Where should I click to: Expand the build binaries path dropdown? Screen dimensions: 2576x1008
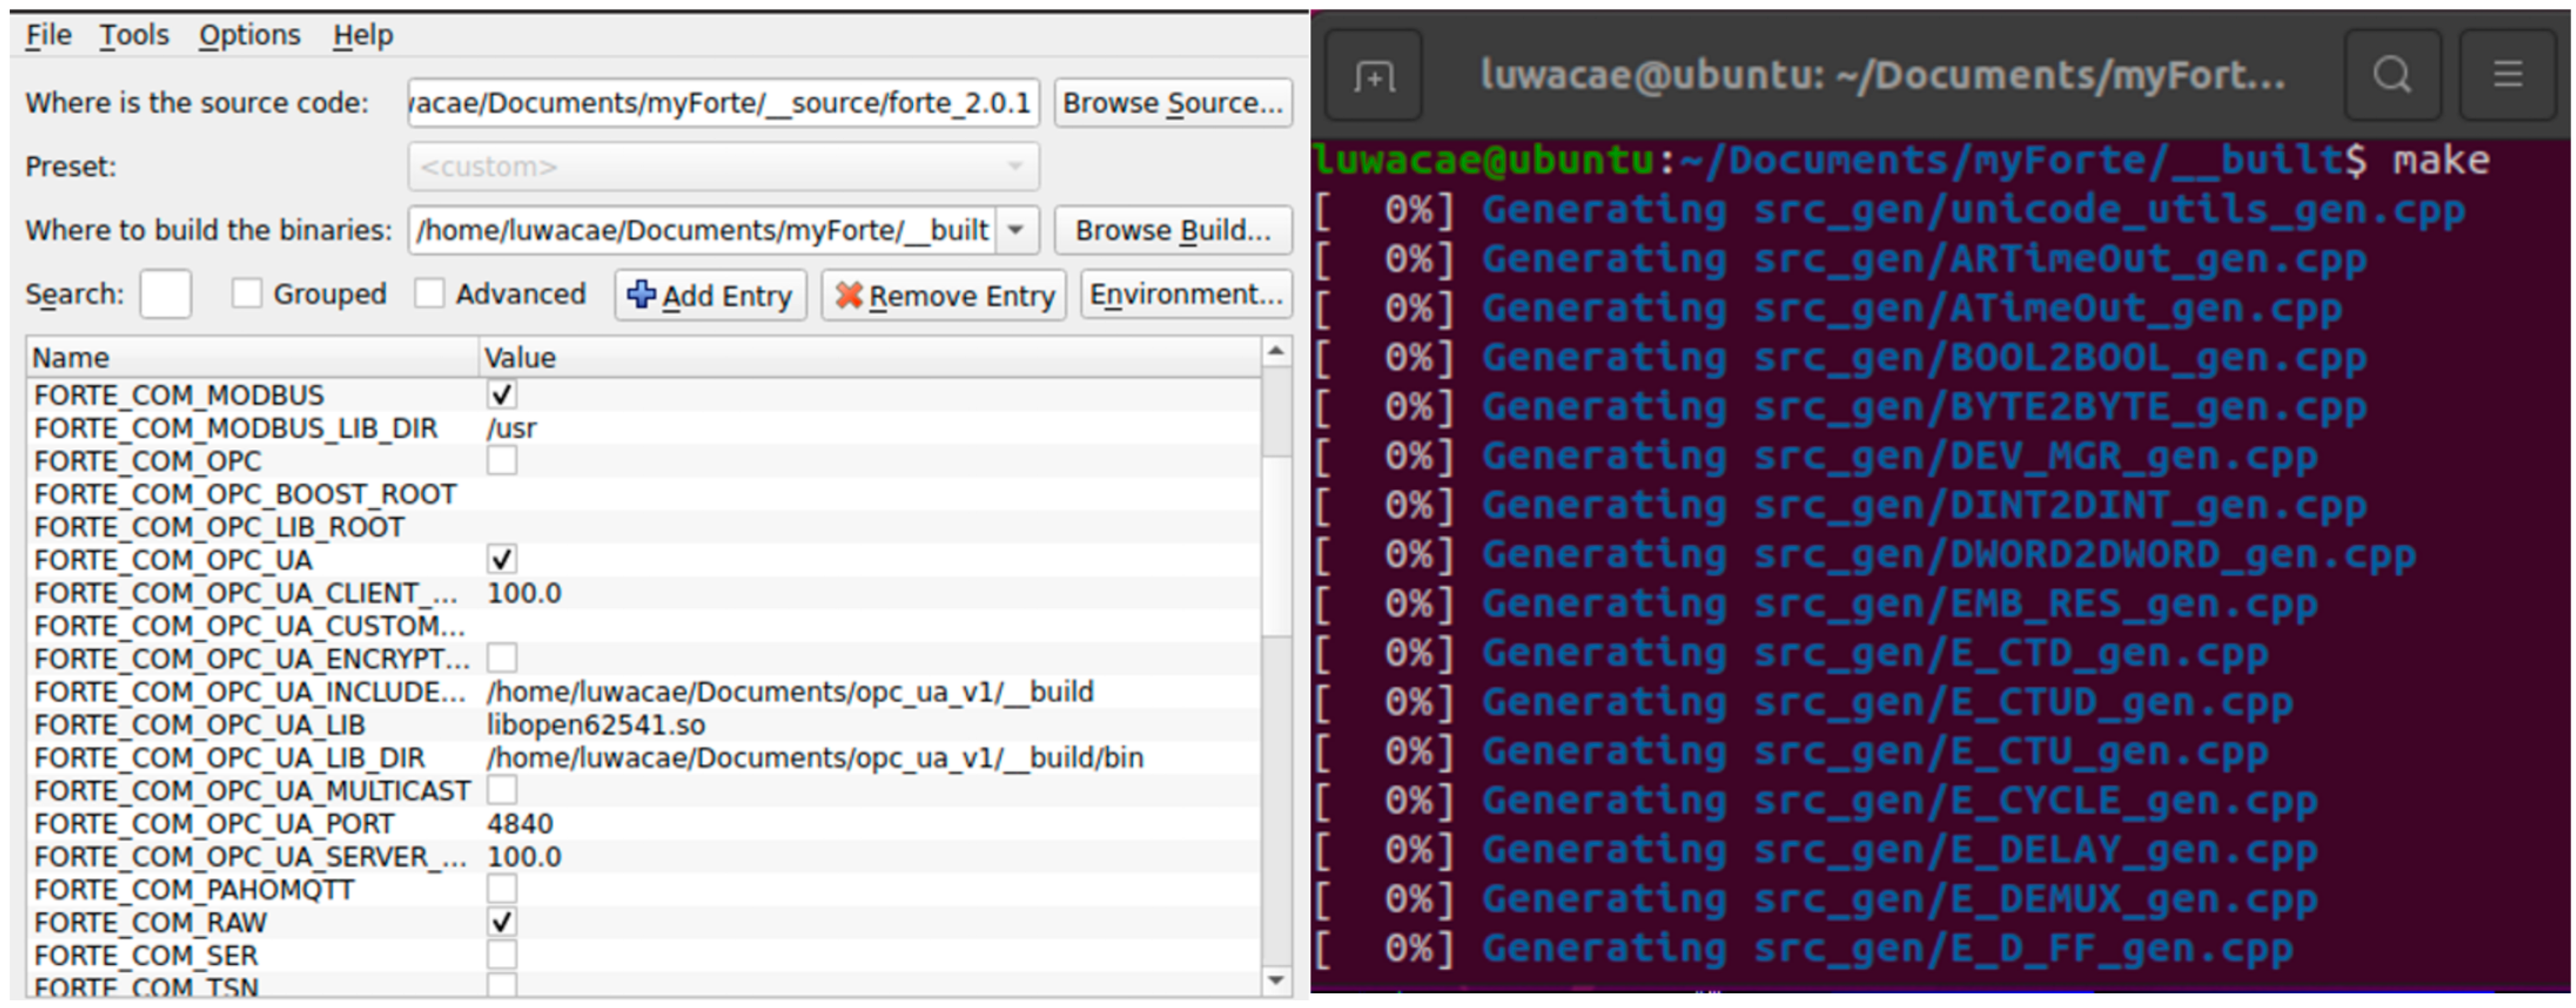[x=1016, y=231]
